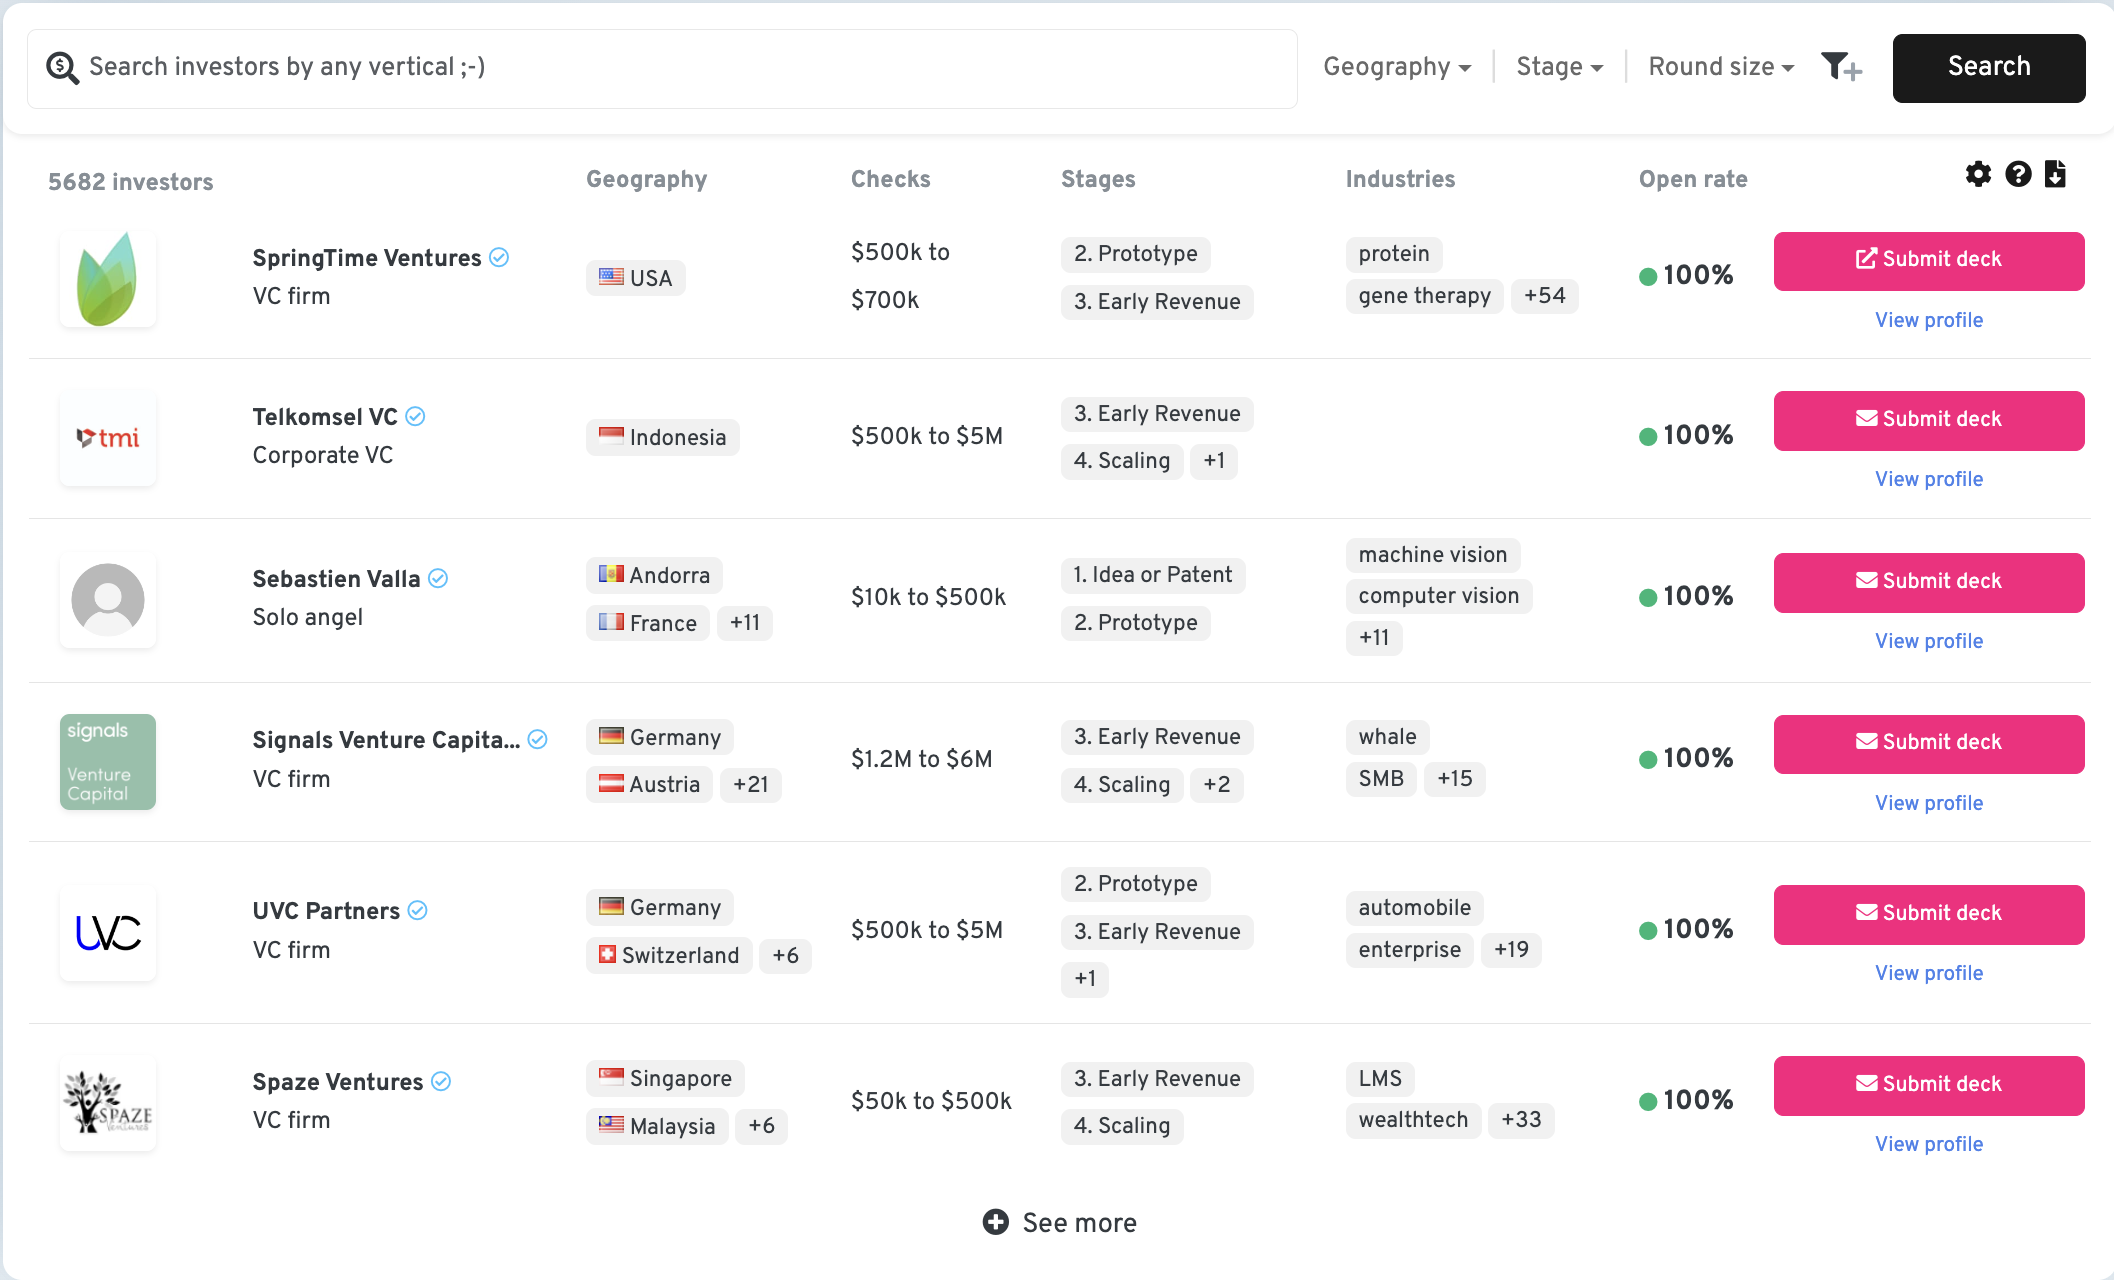Expand +33 more industries for Spaze Ventures
Image resolution: width=2114 pixels, height=1280 pixels.
(x=1521, y=1120)
